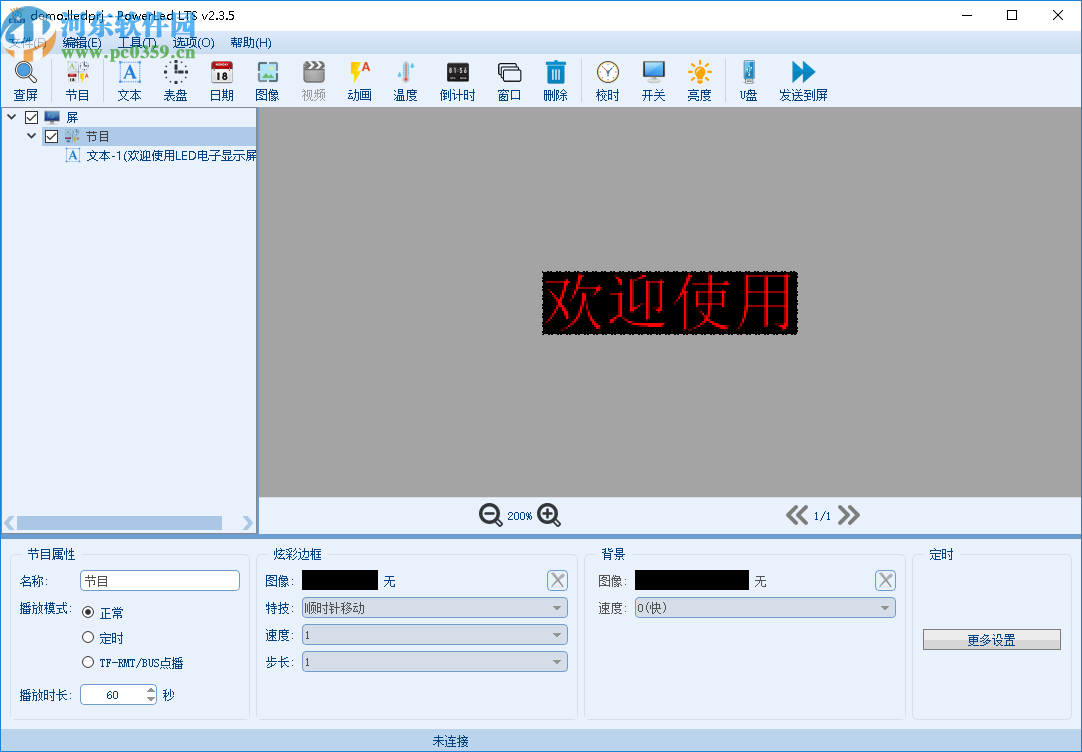The height and width of the screenshot is (752, 1082).
Task: Click the 更多设置 button
Action: (x=991, y=639)
